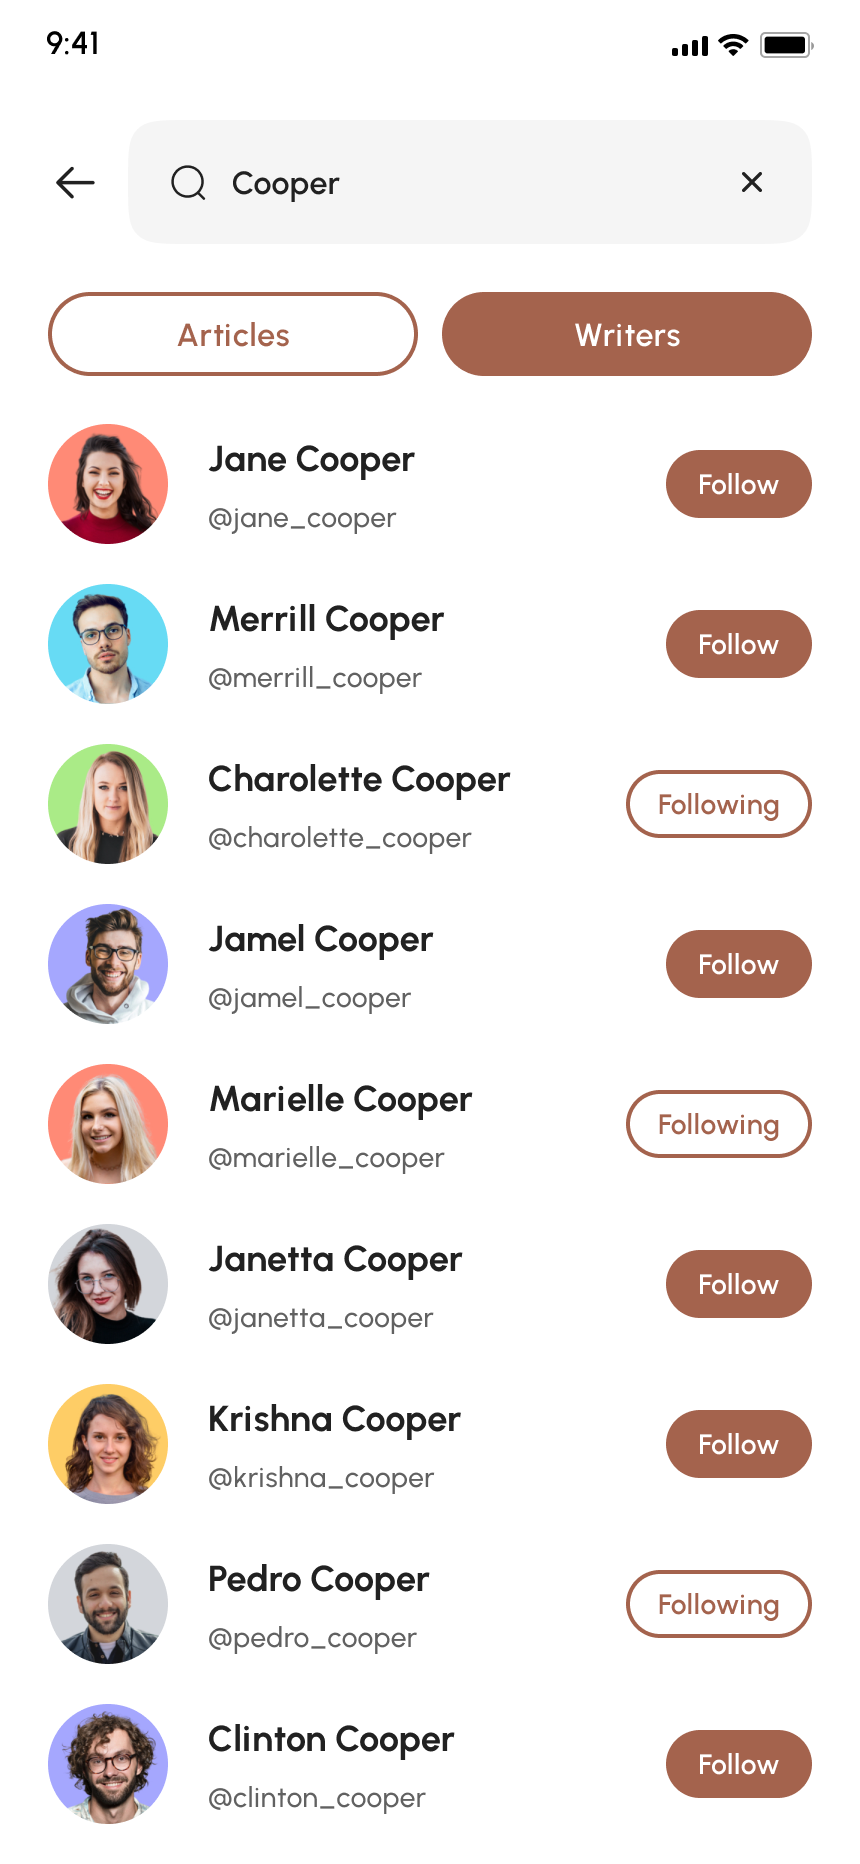860x1864 pixels.
Task: Focus the search field containing Cooper
Action: click(470, 182)
